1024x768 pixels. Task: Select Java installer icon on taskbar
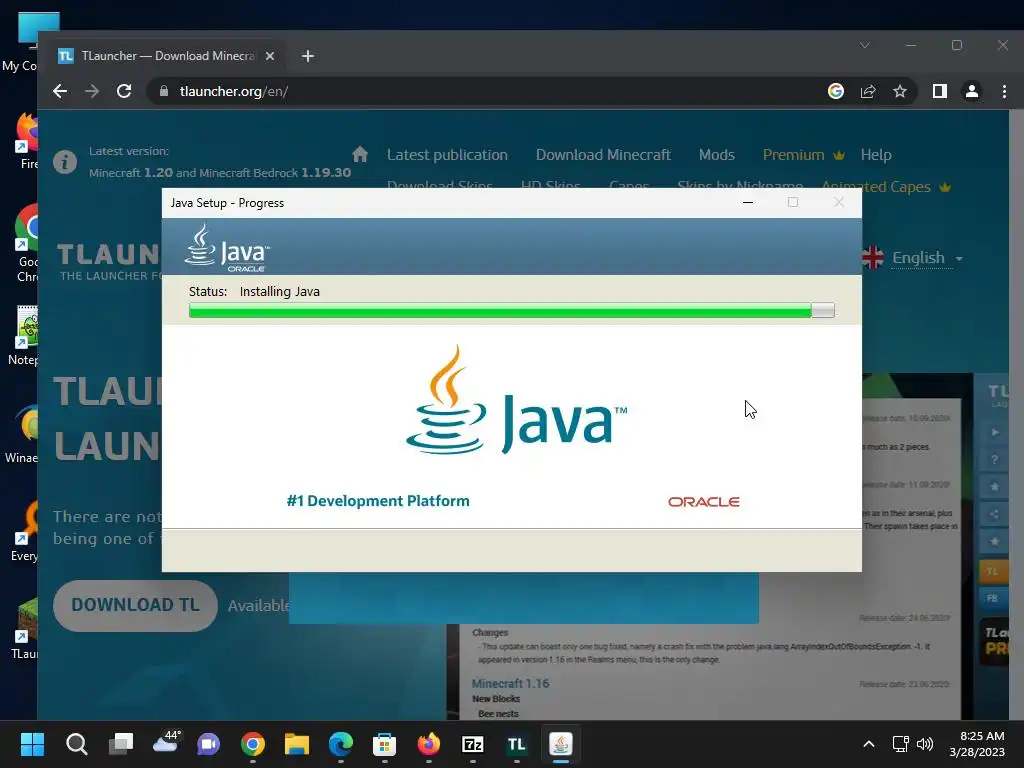pyautogui.click(x=561, y=744)
